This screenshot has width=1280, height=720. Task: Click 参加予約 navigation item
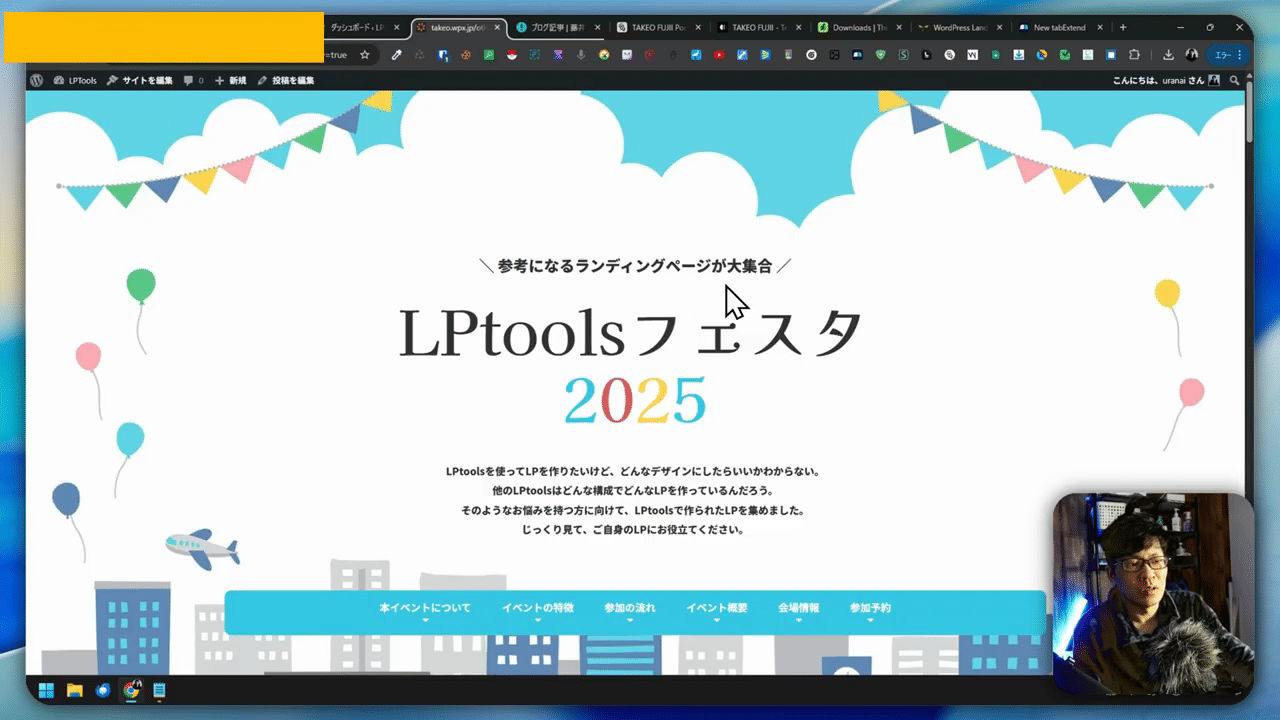pos(870,608)
